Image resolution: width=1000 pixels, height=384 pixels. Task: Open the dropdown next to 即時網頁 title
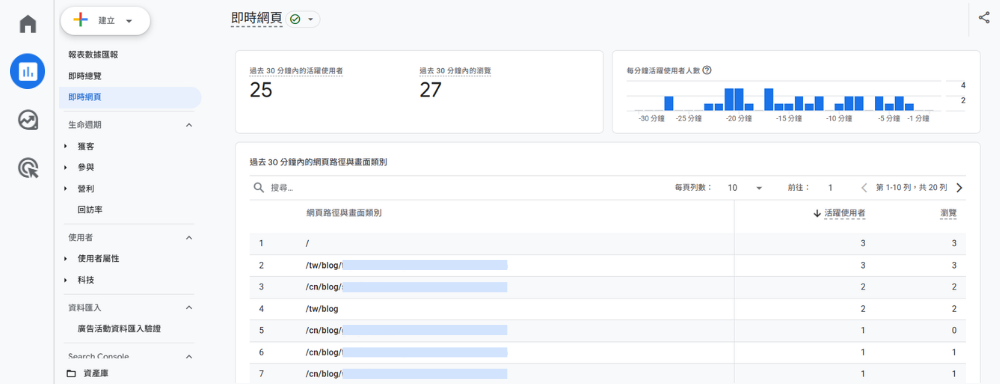point(311,20)
